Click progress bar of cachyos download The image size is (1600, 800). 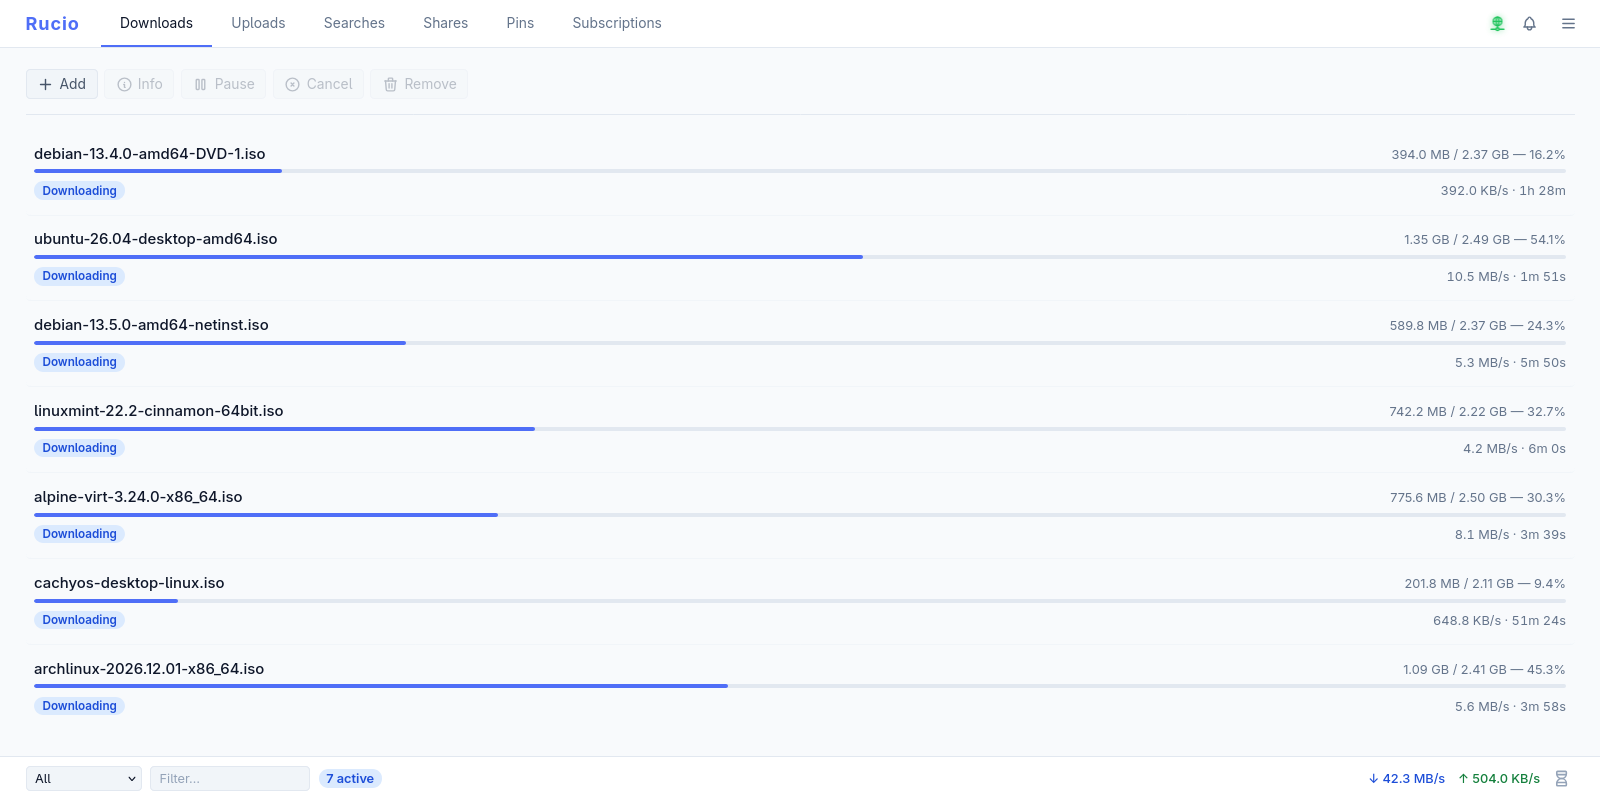tap(800, 601)
